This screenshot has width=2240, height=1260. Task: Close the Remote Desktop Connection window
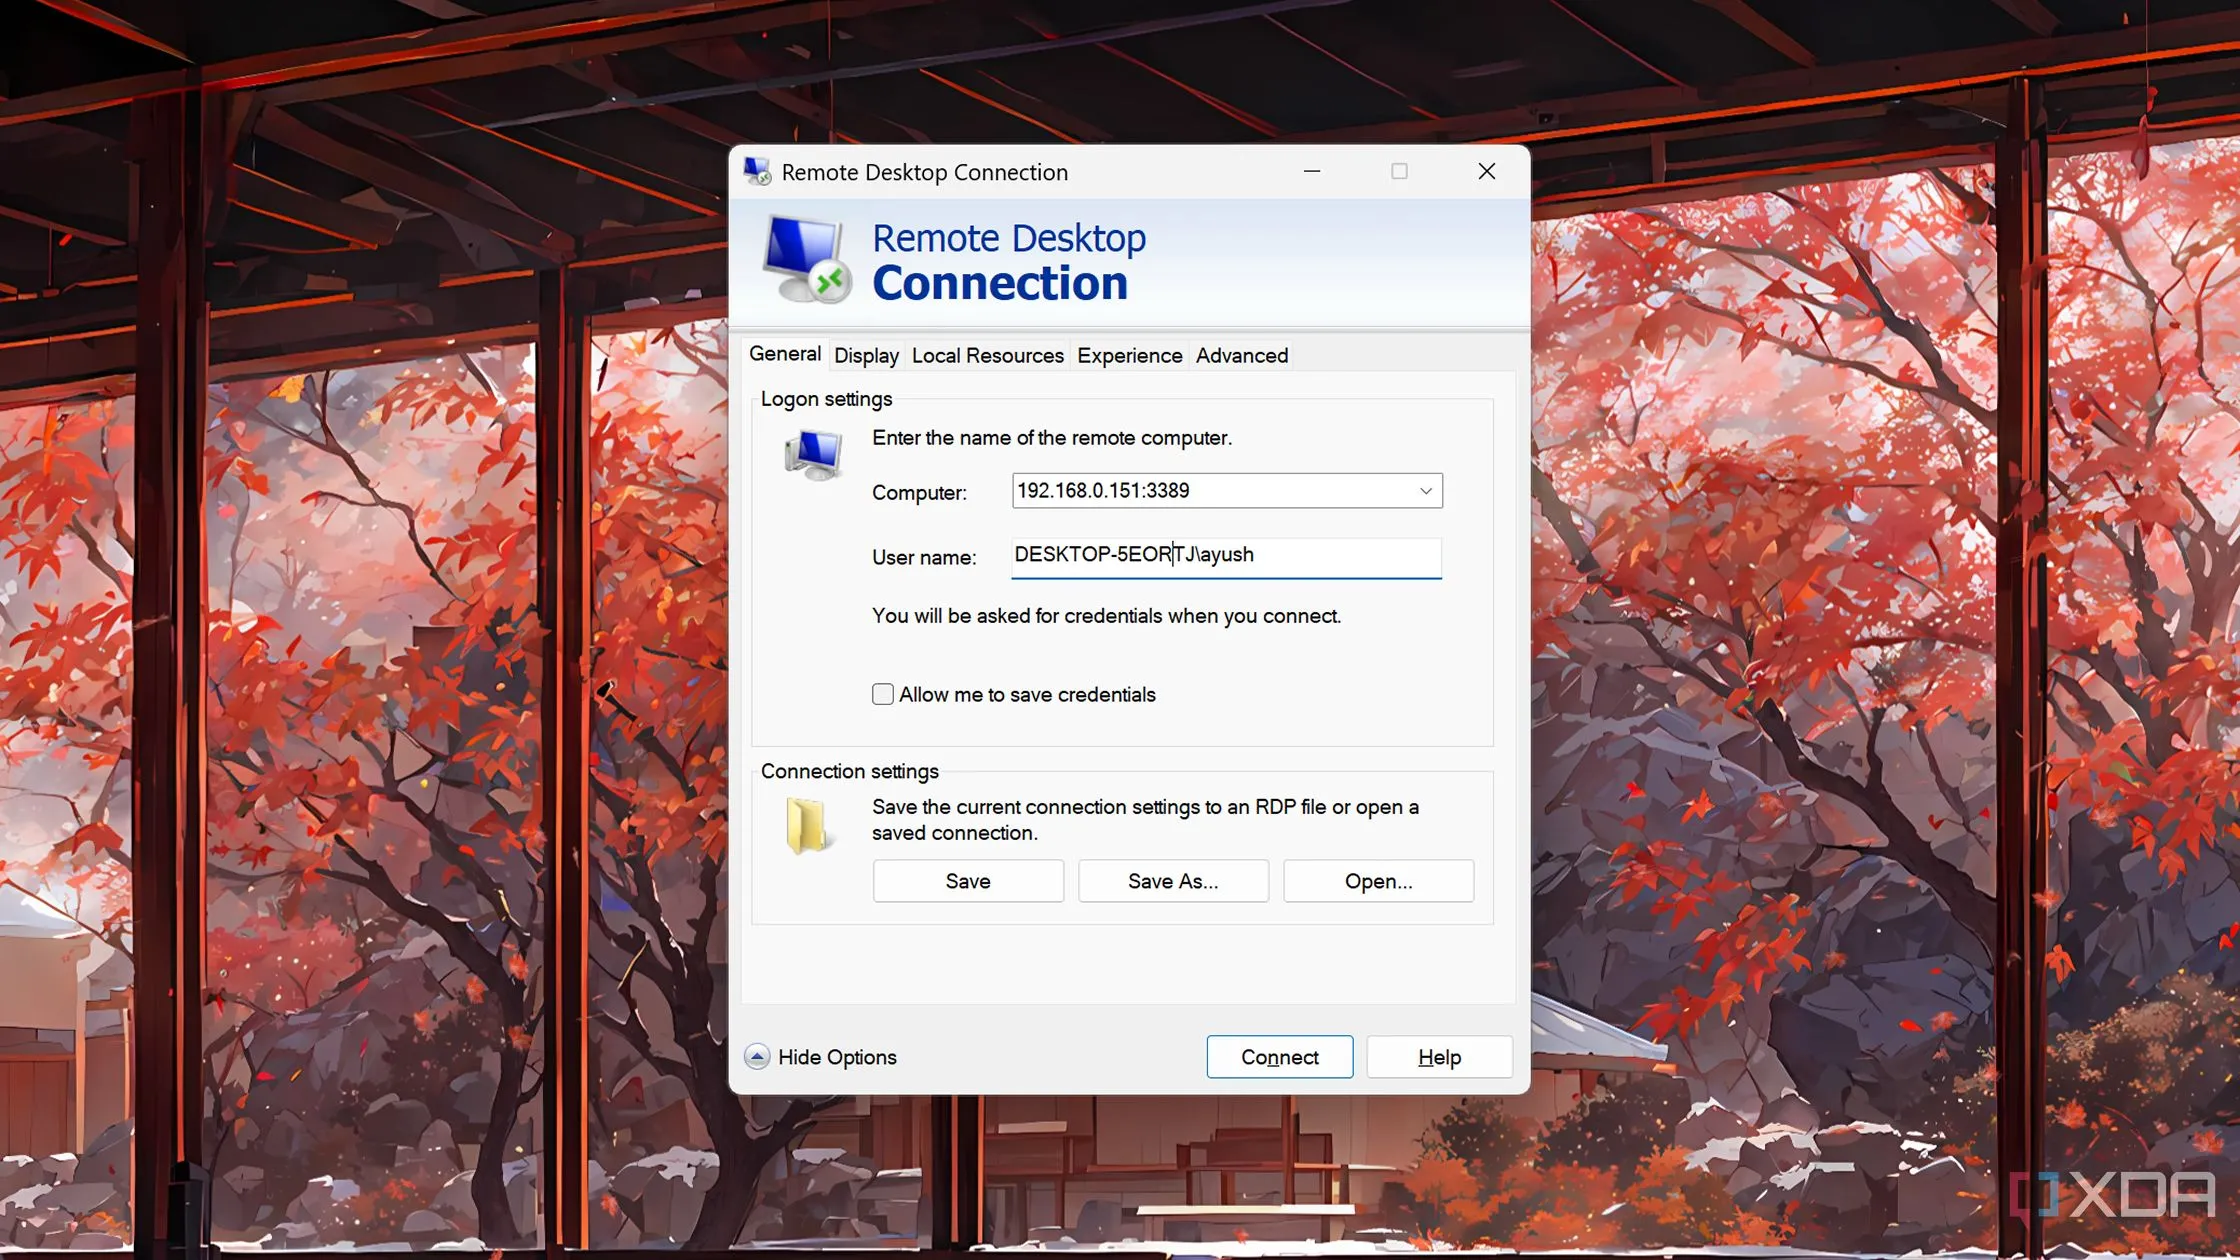pos(1486,172)
